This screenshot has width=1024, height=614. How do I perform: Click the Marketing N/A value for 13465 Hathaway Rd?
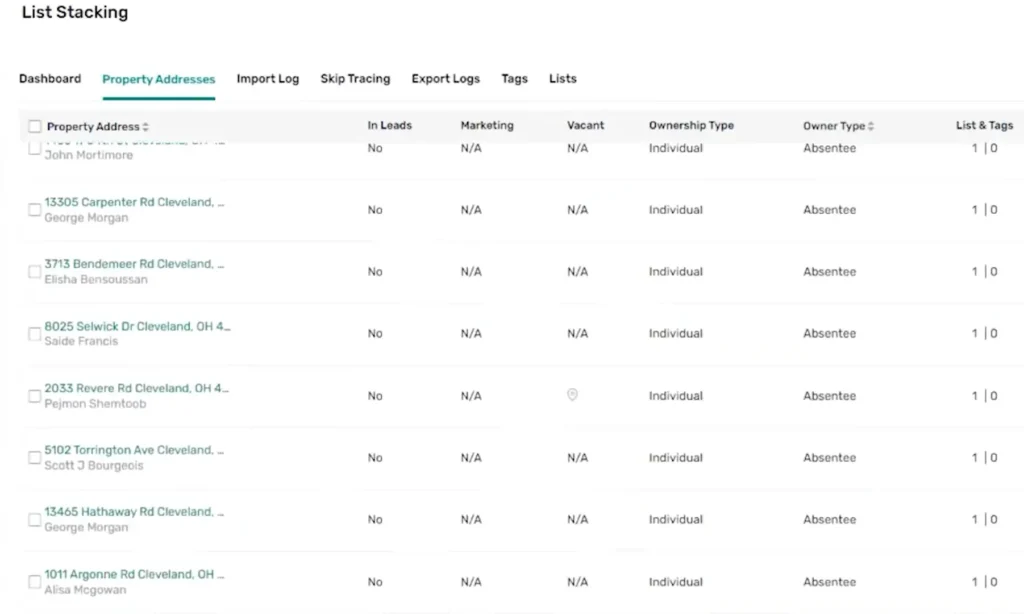coord(471,520)
